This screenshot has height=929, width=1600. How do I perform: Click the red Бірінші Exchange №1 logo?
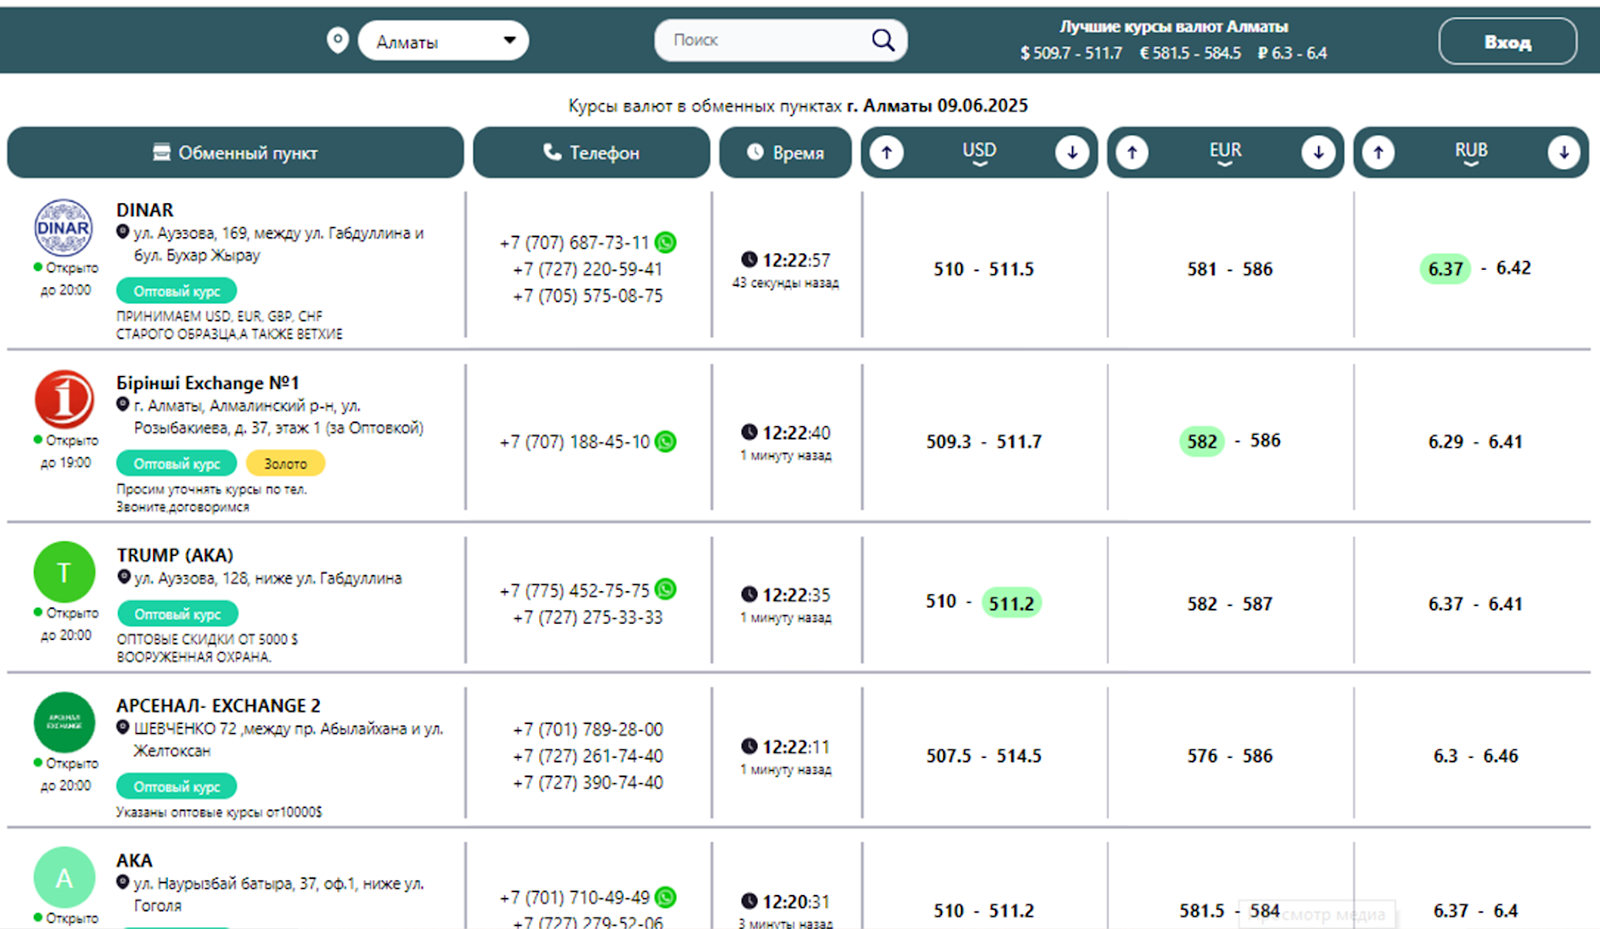(64, 399)
